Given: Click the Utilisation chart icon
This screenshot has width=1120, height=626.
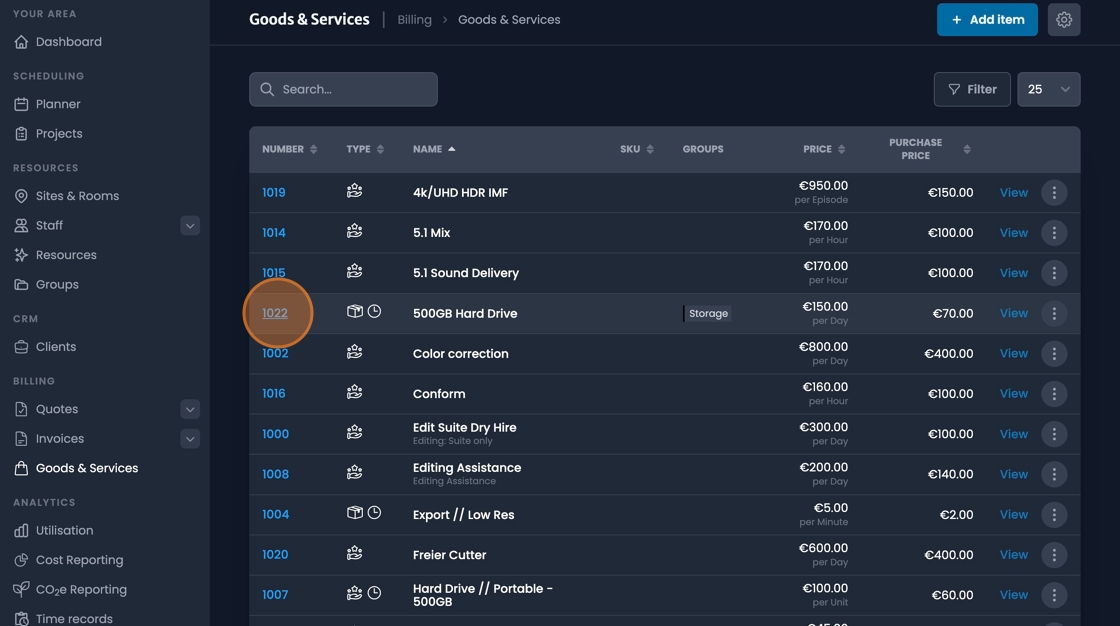Looking at the screenshot, I should point(21,530).
